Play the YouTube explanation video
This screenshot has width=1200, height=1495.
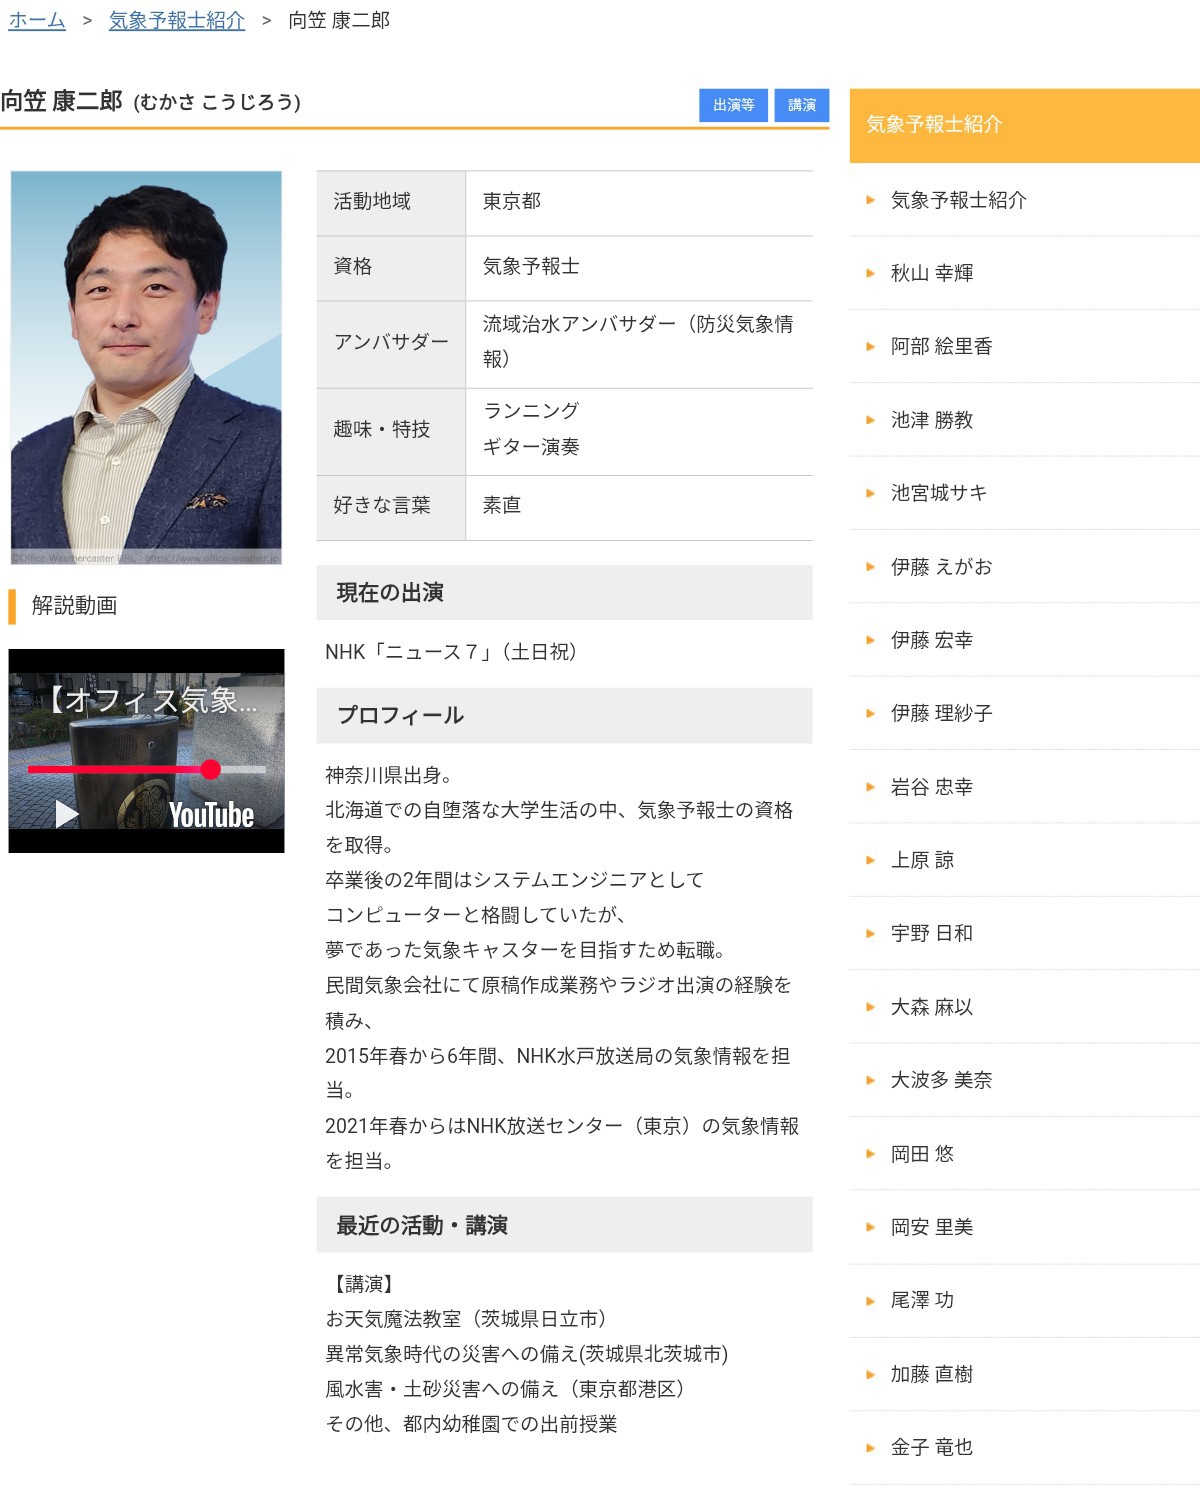pos(67,813)
